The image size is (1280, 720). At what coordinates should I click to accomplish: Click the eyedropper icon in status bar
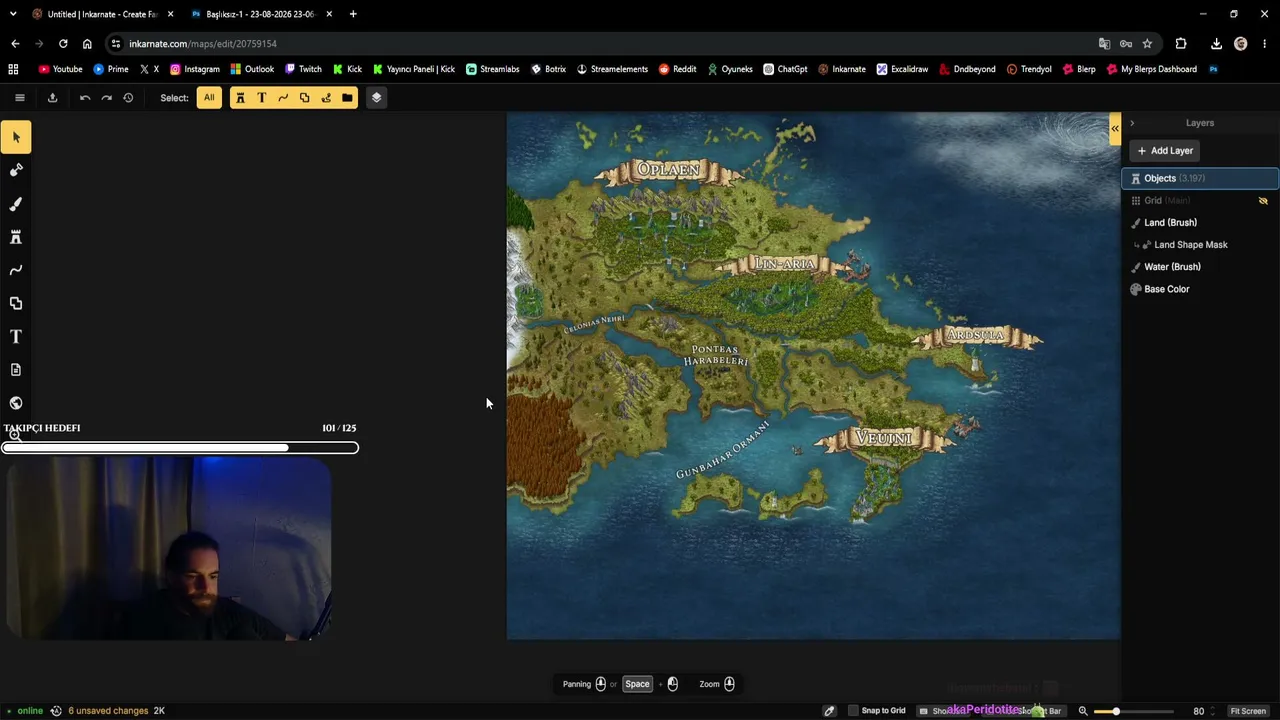tap(829, 711)
